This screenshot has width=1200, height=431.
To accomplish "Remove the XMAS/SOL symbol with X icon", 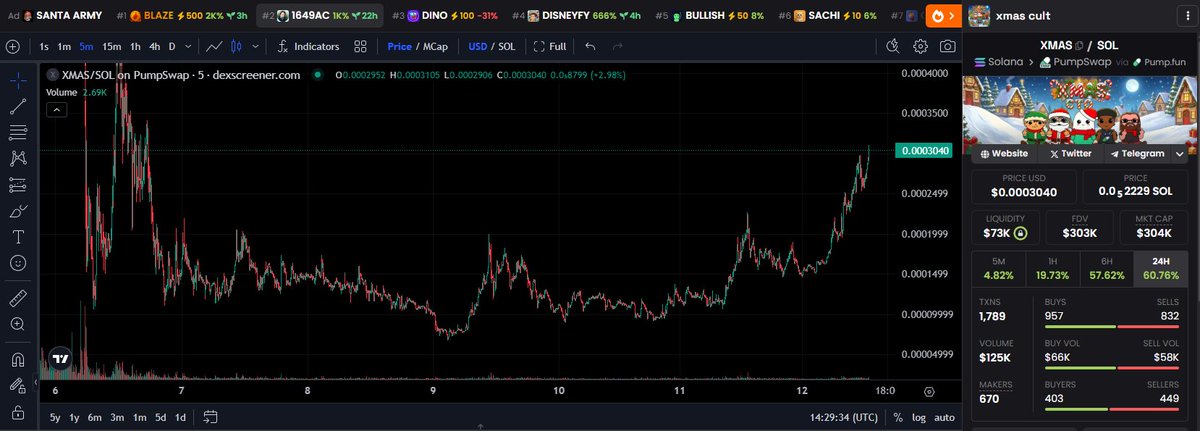I will coord(52,74).
